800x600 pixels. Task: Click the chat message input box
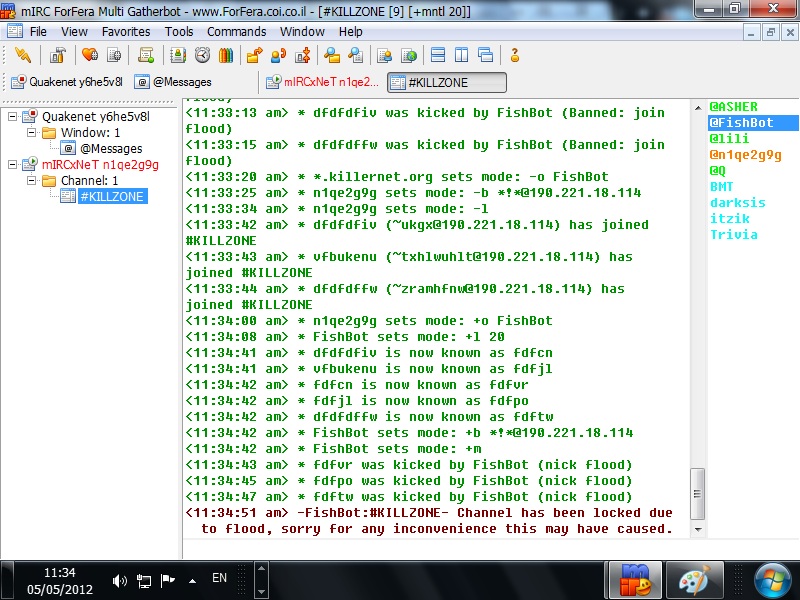(490, 548)
